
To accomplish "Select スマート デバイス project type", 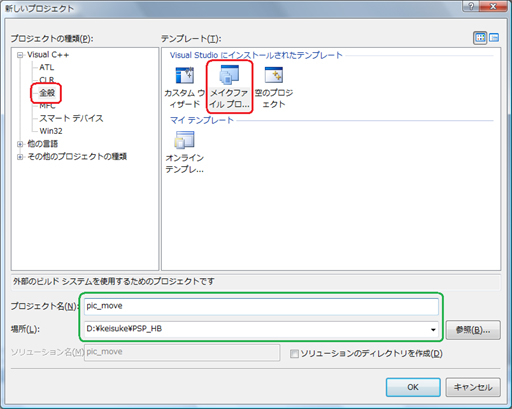I will [x=71, y=118].
